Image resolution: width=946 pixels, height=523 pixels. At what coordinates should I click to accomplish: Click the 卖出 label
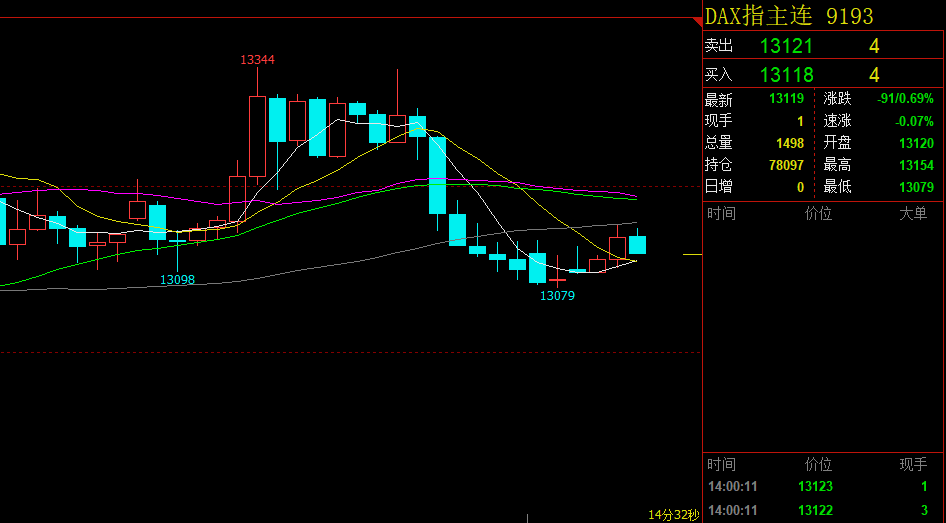pyautogui.click(x=719, y=46)
